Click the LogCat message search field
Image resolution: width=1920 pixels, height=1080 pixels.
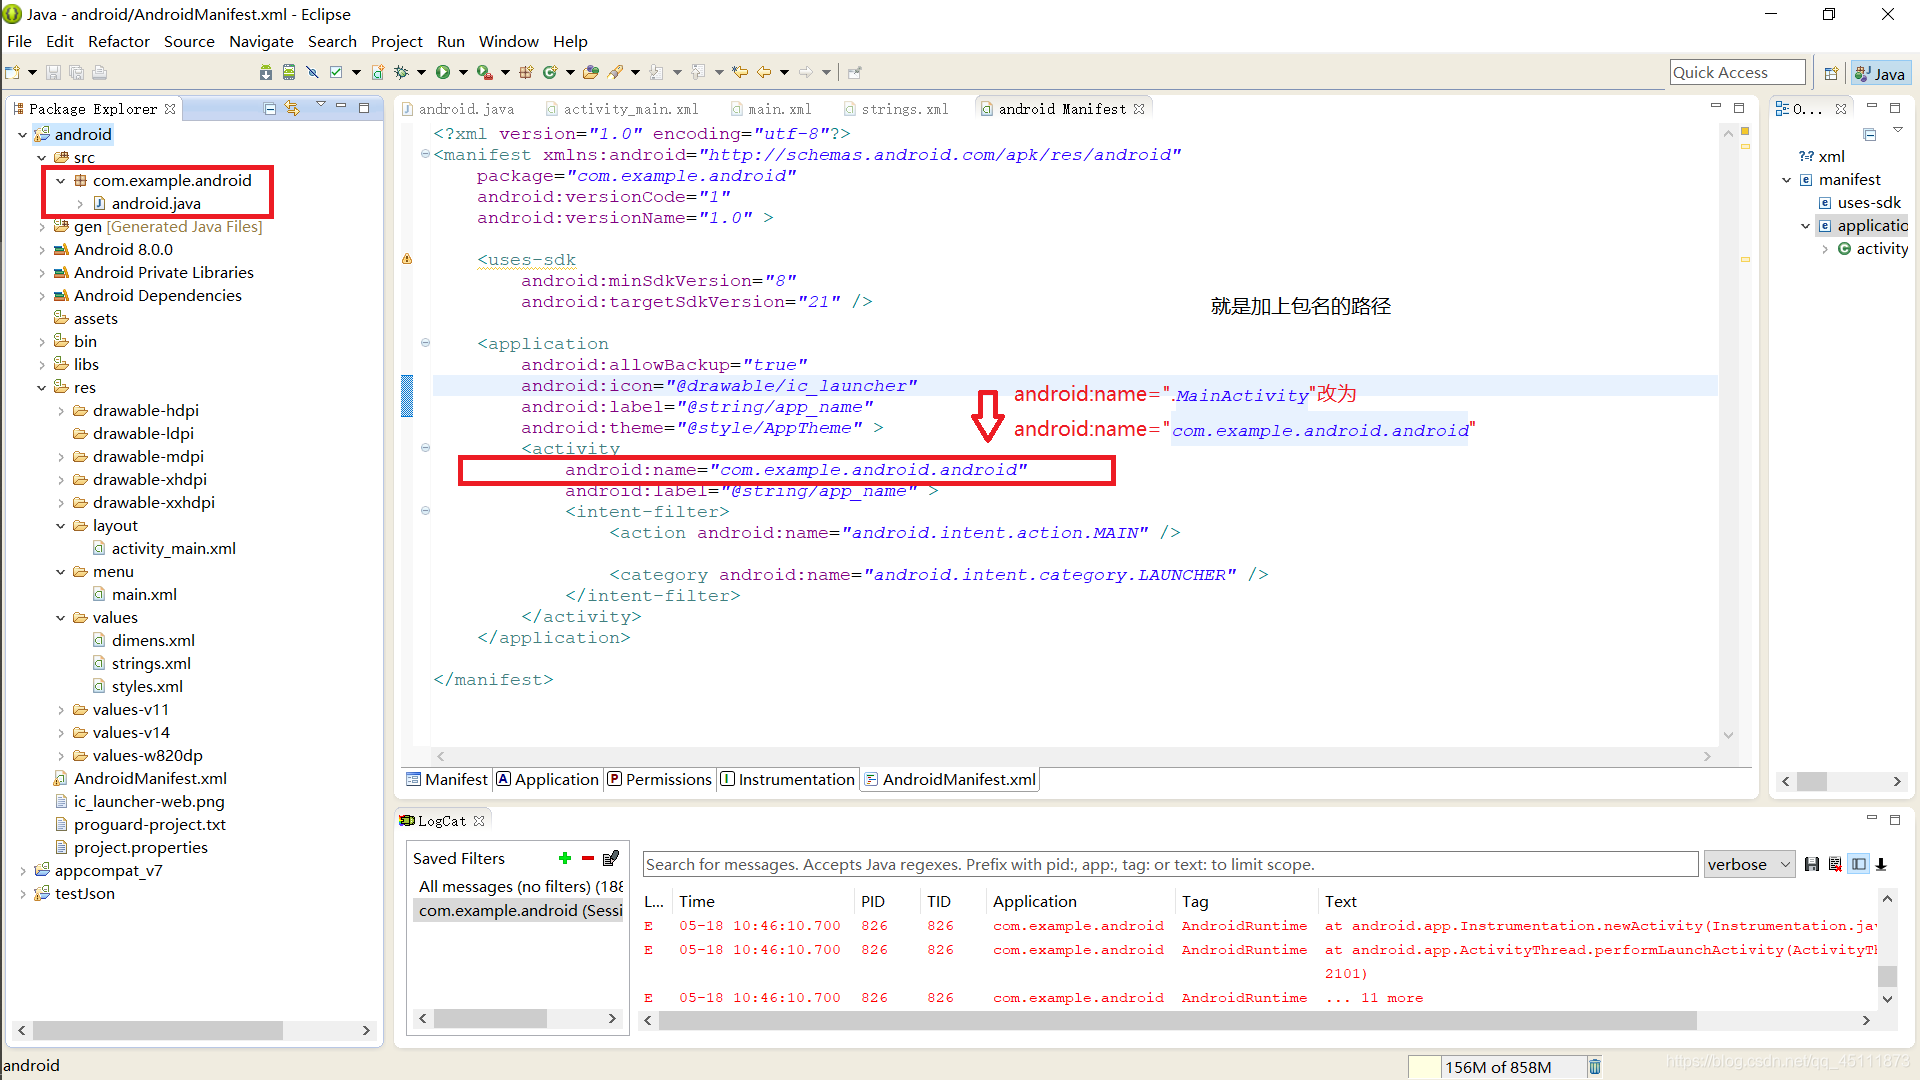1169,865
